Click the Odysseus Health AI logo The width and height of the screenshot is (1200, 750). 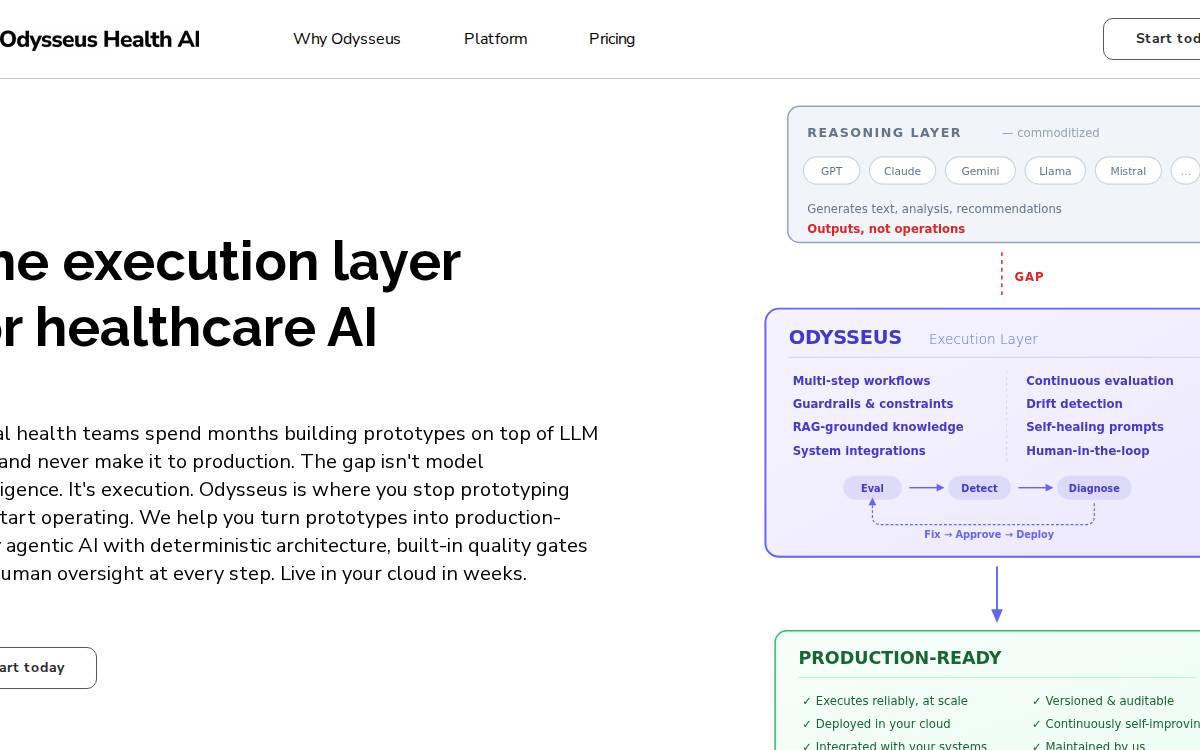coord(99,39)
